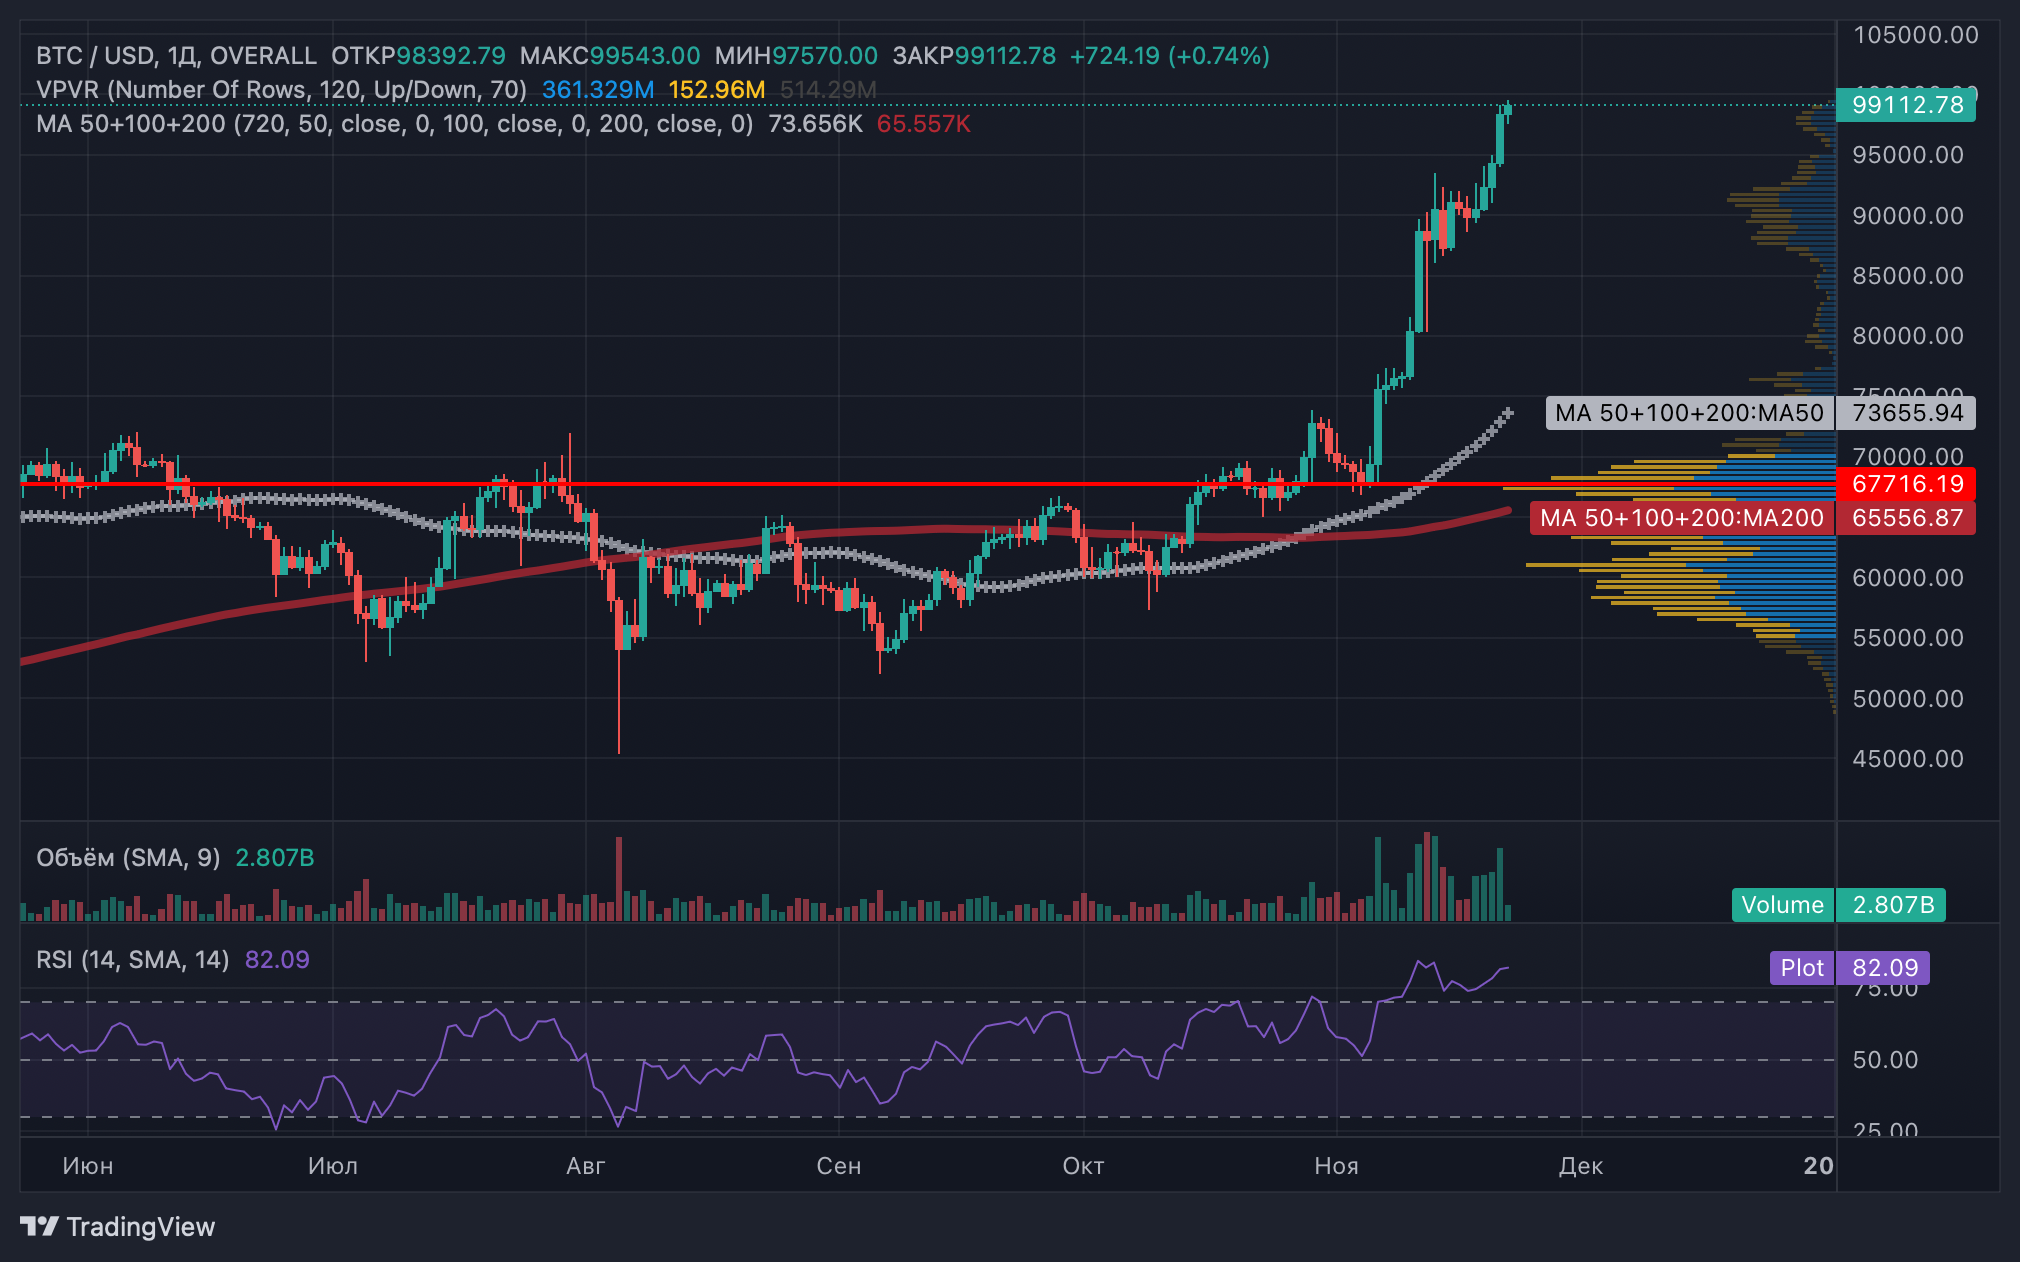Image resolution: width=2020 pixels, height=1262 pixels.
Task: Click the tallest August volume bar
Action: [x=619, y=878]
